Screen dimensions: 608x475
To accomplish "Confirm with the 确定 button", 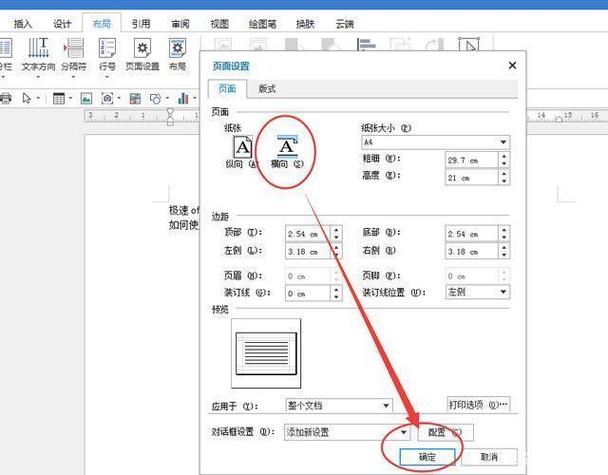I will tap(427, 457).
